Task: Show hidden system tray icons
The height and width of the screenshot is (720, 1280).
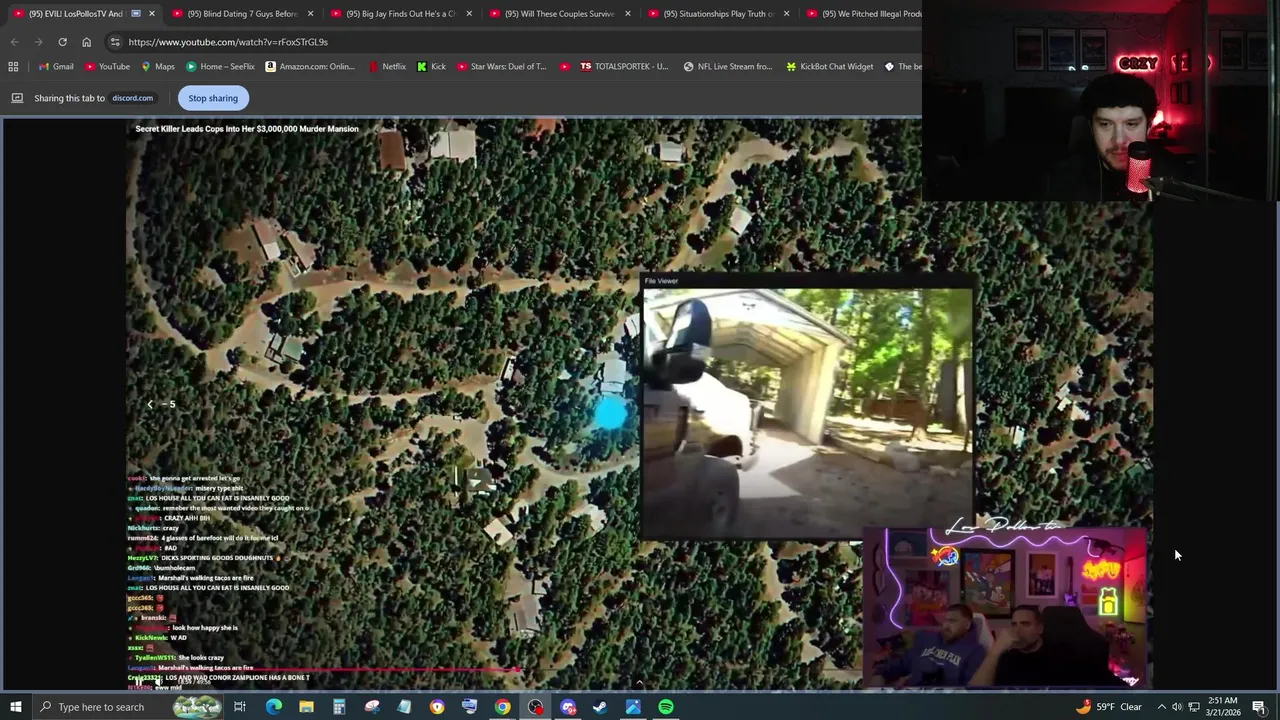Action: pos(1161,707)
